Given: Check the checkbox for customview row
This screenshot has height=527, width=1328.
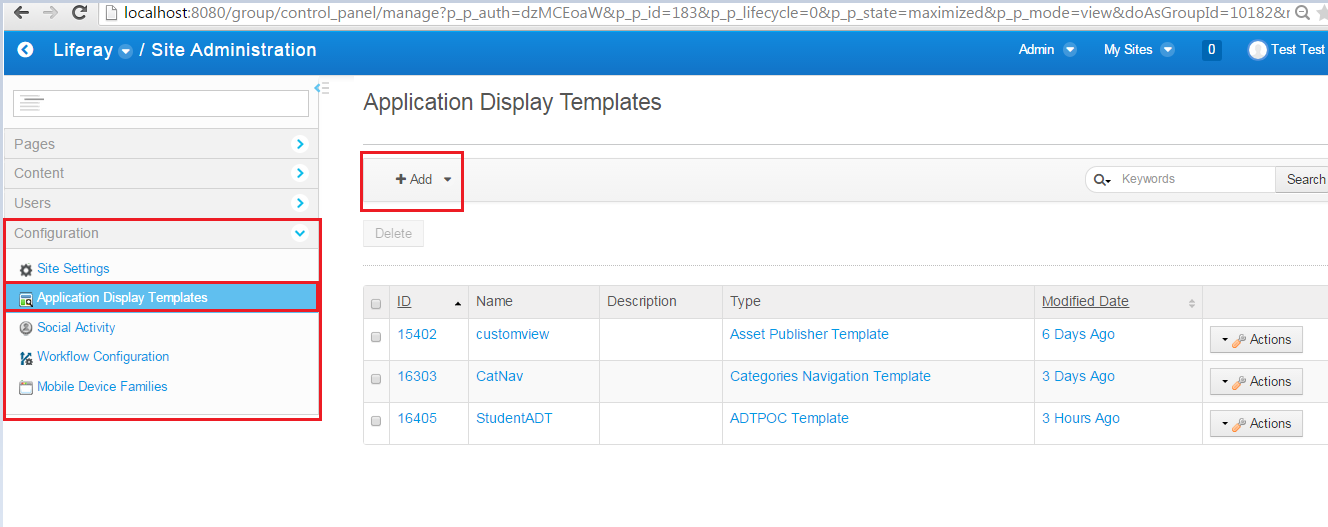Looking at the screenshot, I should pyautogui.click(x=376, y=338).
